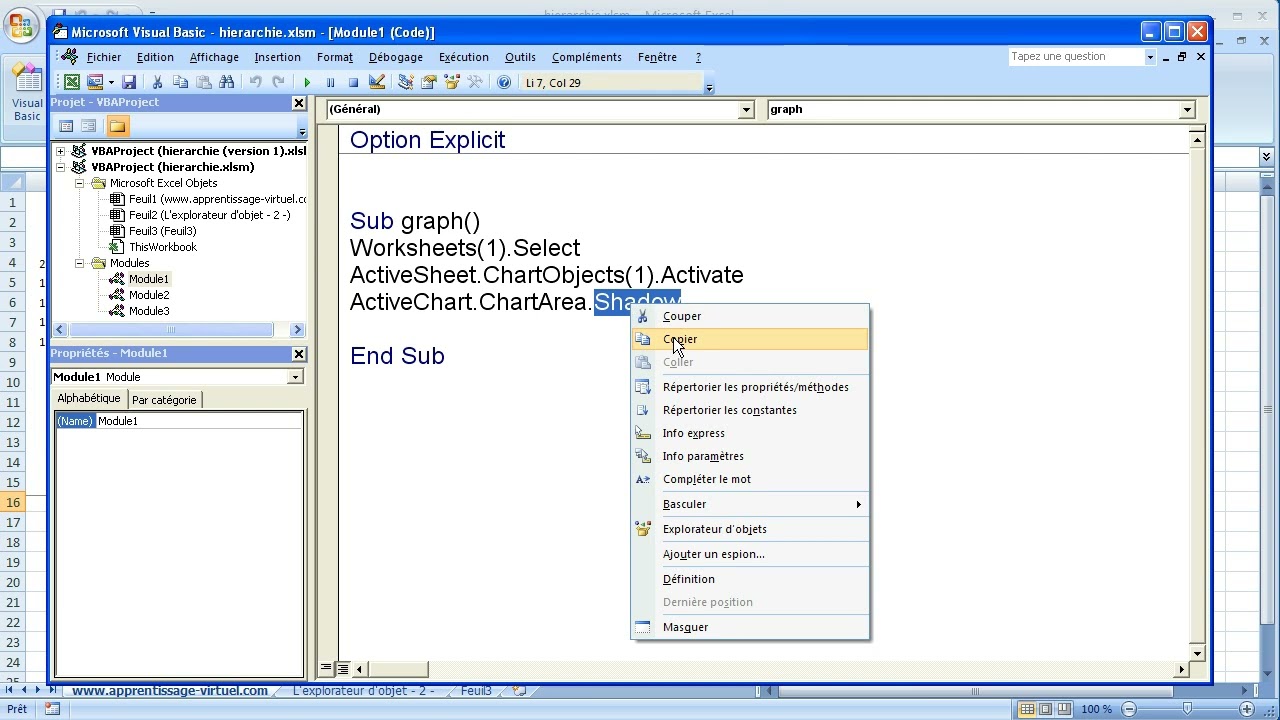Click the Break (pause) icon
This screenshot has height=720, width=1280.
pyautogui.click(x=330, y=82)
